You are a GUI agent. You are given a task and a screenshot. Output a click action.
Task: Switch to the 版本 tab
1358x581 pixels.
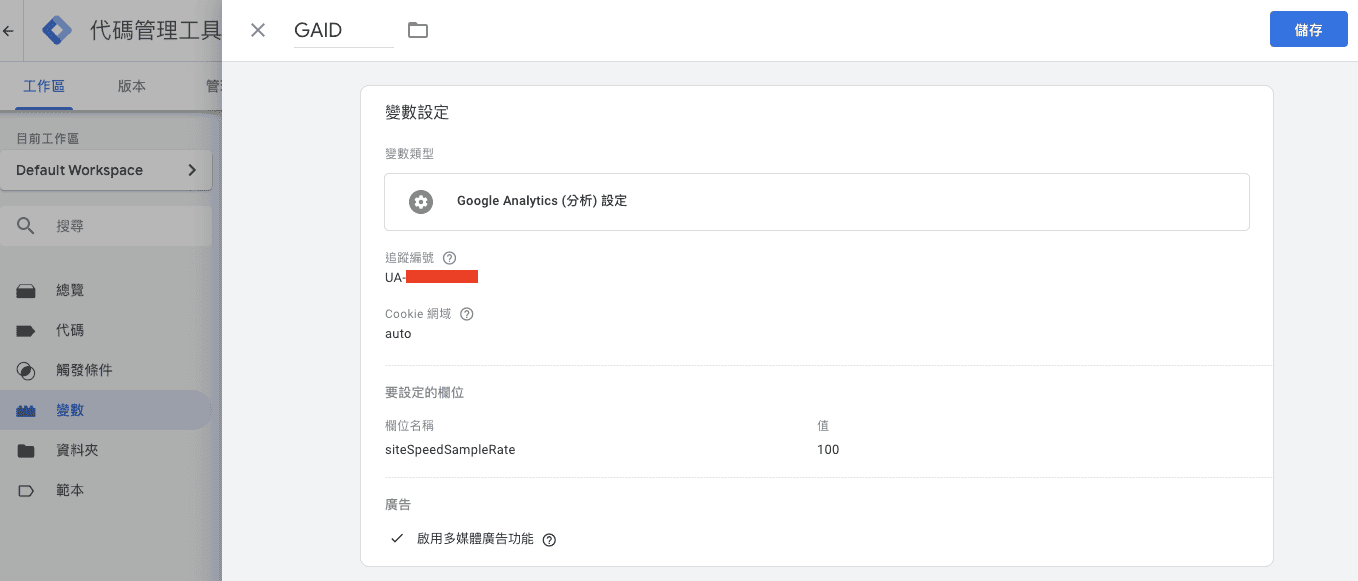click(x=132, y=86)
